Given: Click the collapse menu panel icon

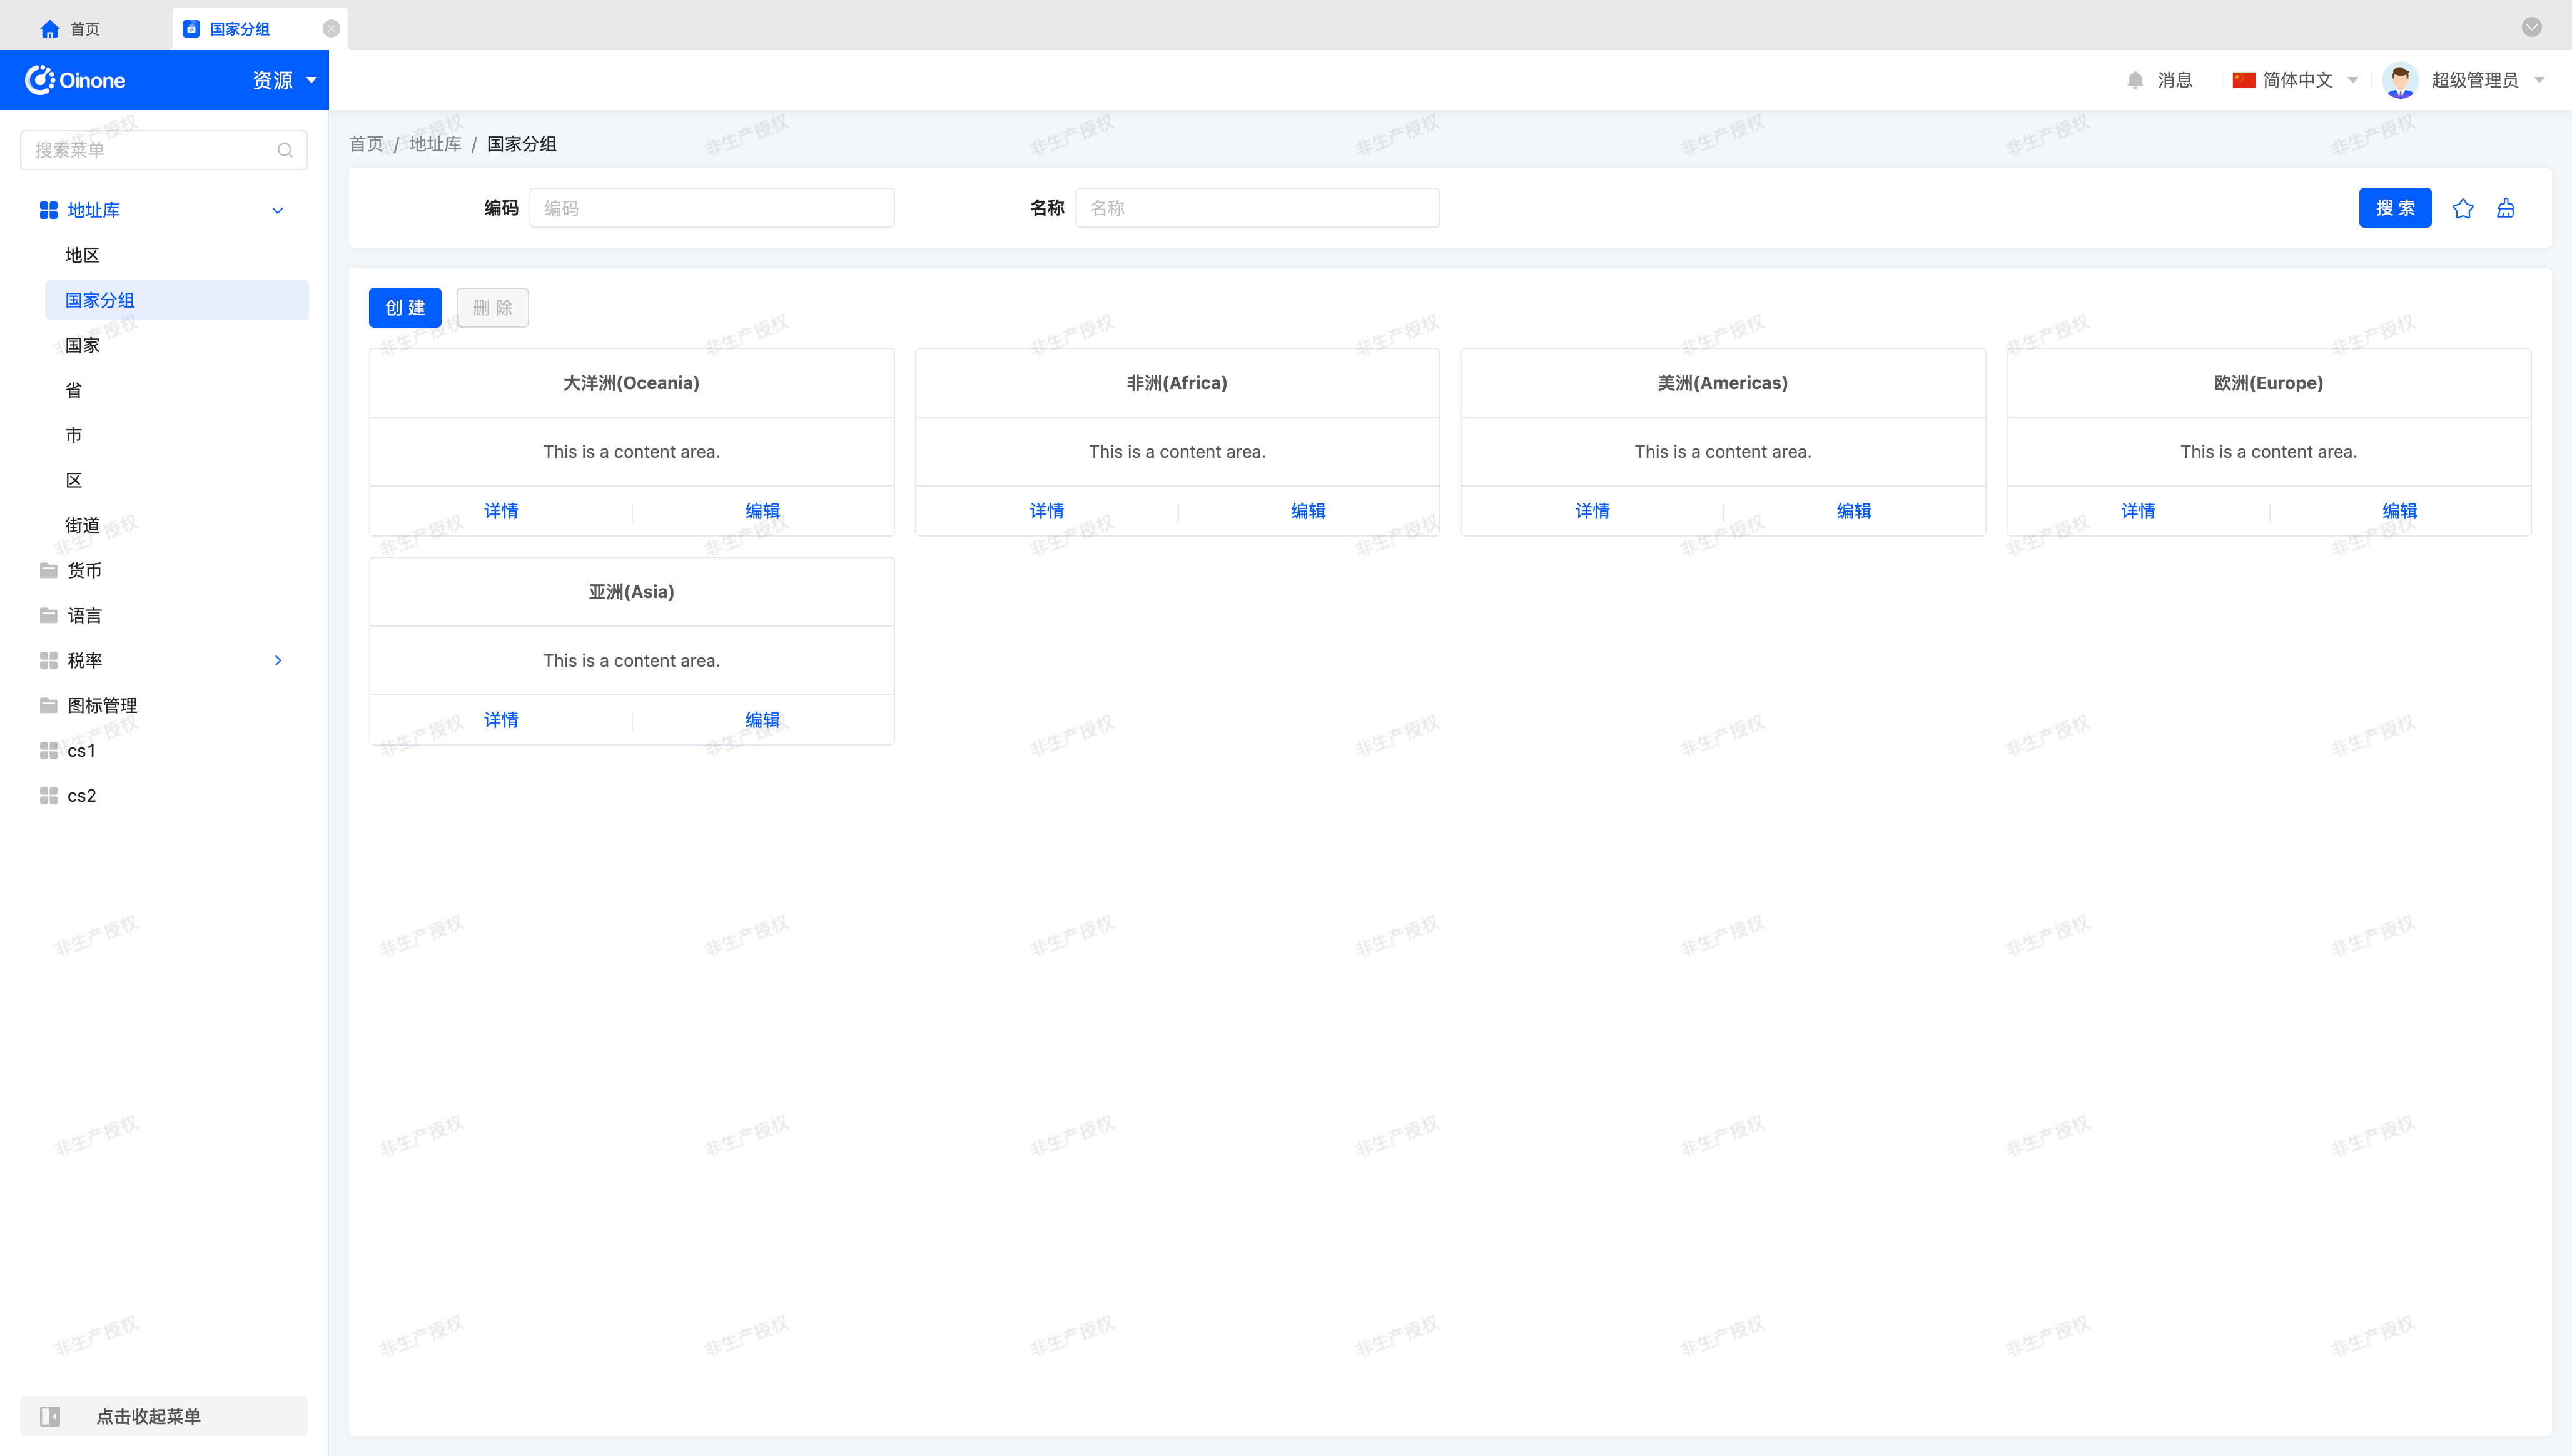Looking at the screenshot, I should 50,1416.
